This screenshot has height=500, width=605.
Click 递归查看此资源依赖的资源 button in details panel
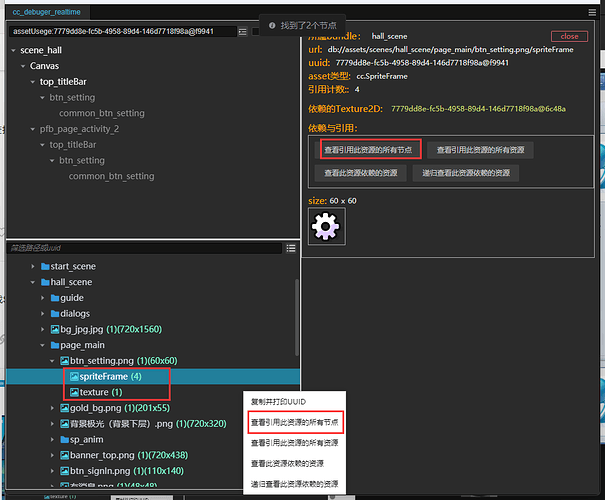tap(466, 173)
